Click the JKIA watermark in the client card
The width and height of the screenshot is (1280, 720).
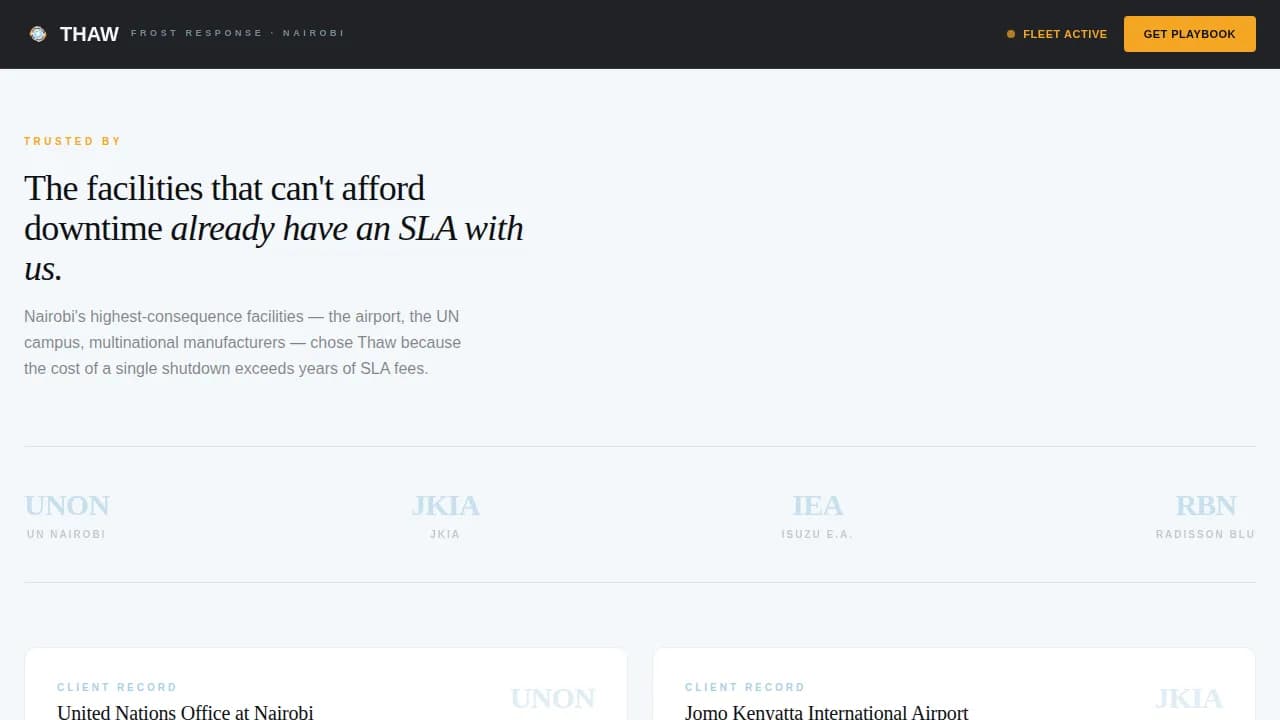(x=1189, y=698)
